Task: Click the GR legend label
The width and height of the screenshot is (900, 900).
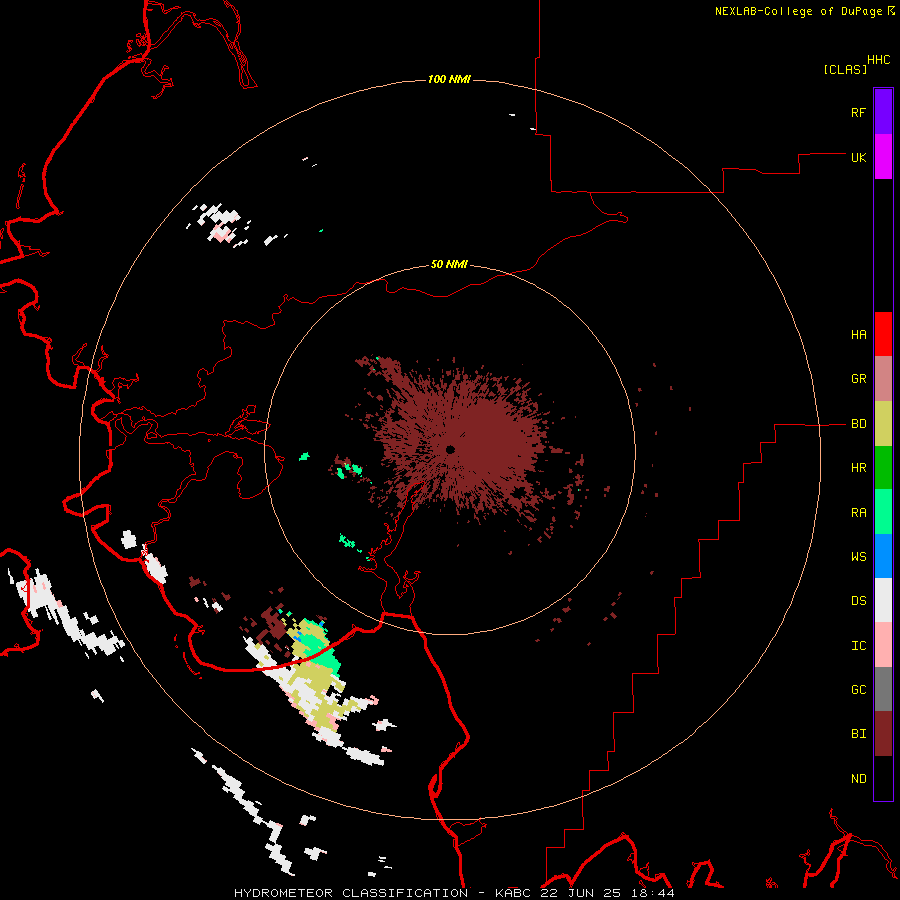Action: tap(858, 379)
